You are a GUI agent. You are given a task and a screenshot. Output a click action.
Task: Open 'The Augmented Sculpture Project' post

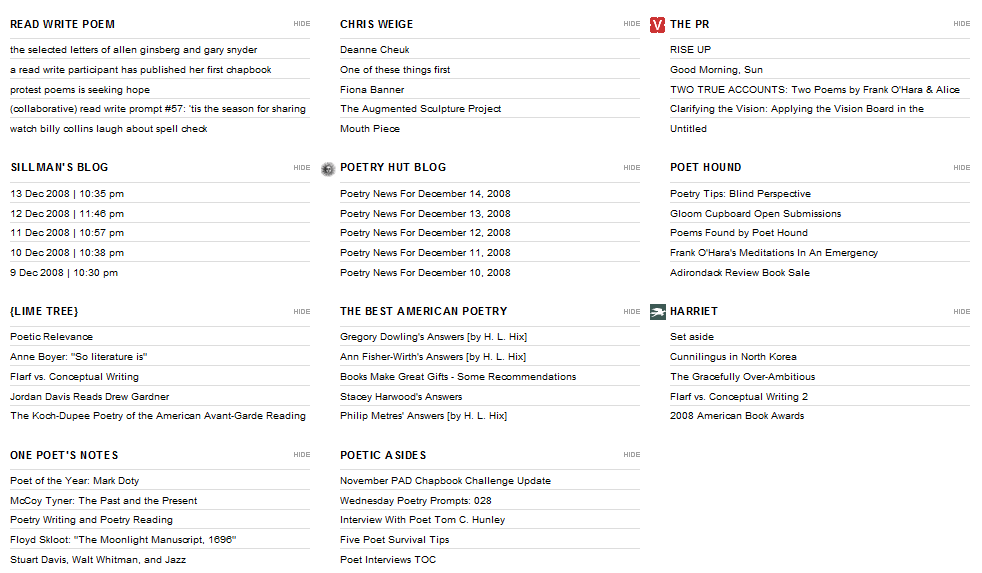[420, 108]
